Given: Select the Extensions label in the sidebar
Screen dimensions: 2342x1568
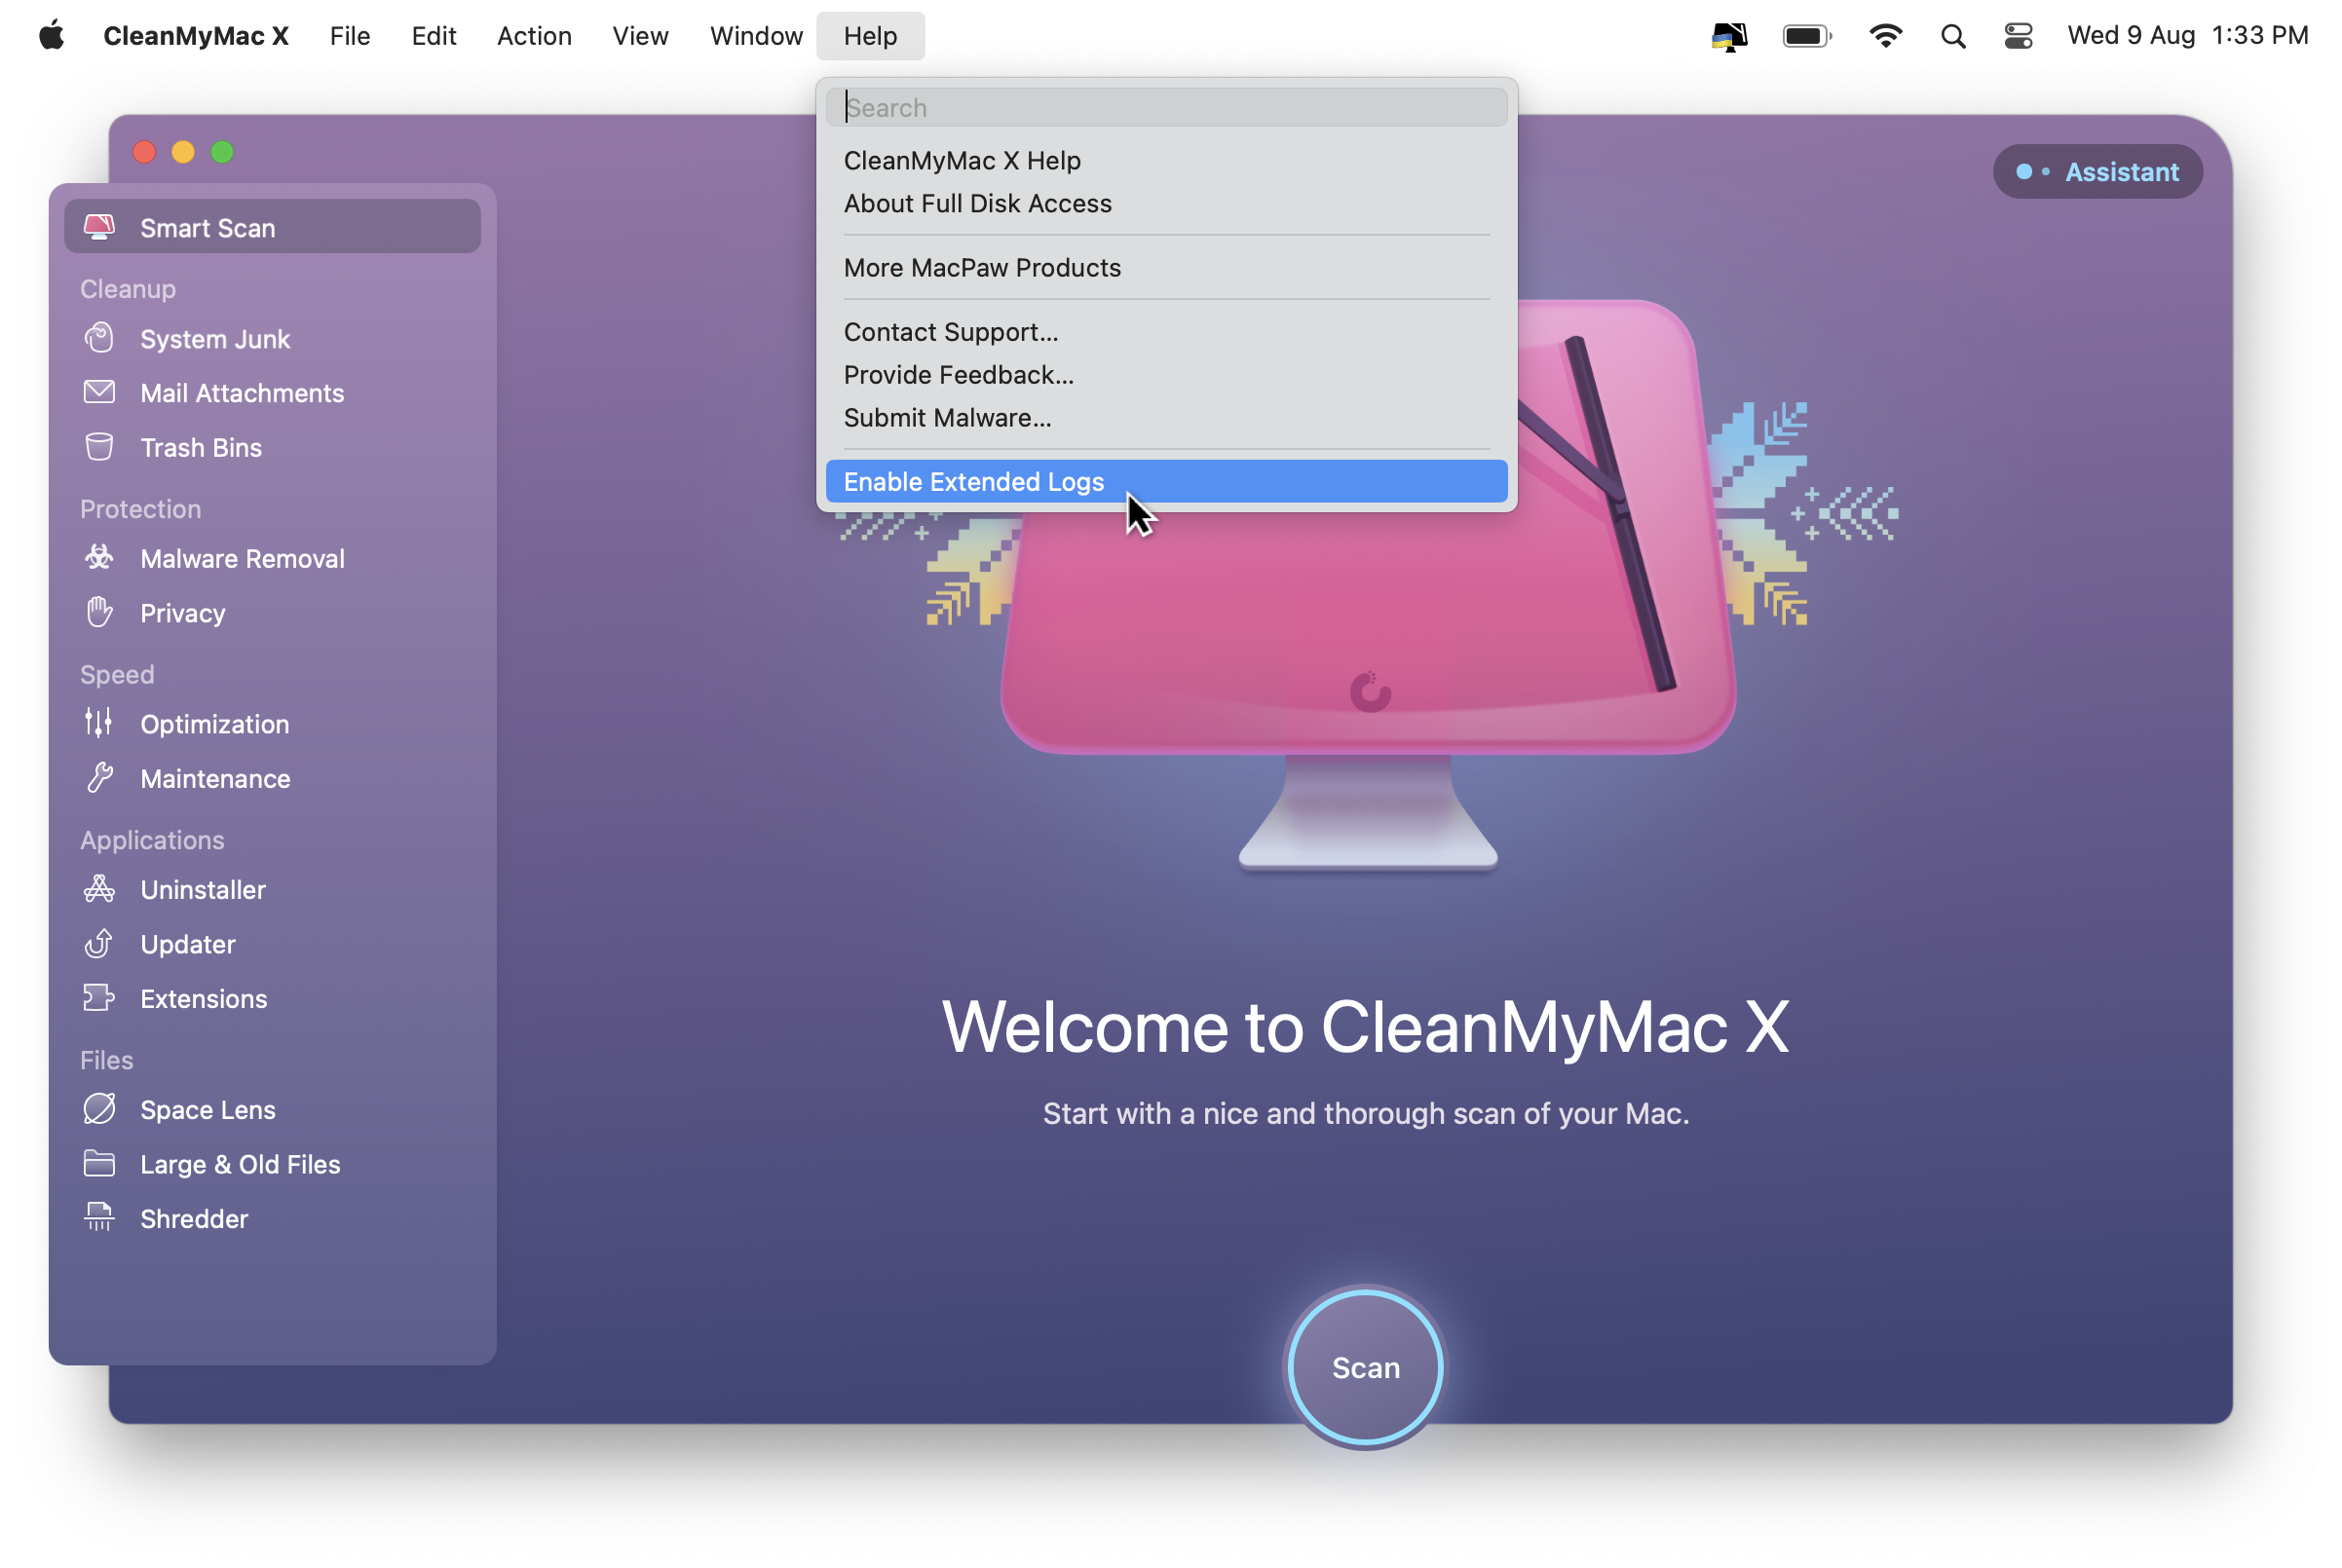Looking at the screenshot, I should click(x=204, y=998).
